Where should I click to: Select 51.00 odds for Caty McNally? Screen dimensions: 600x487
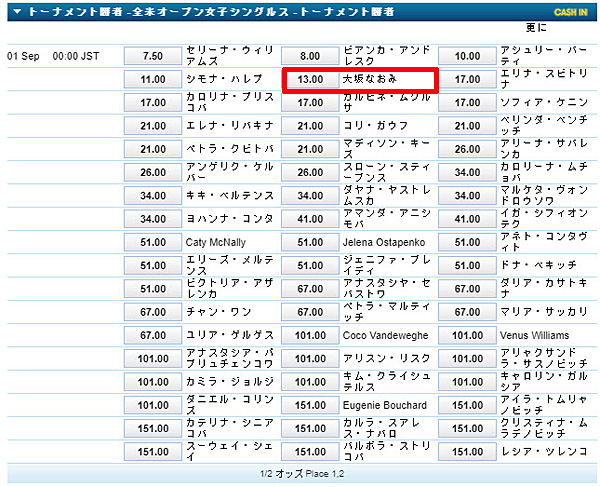(153, 242)
